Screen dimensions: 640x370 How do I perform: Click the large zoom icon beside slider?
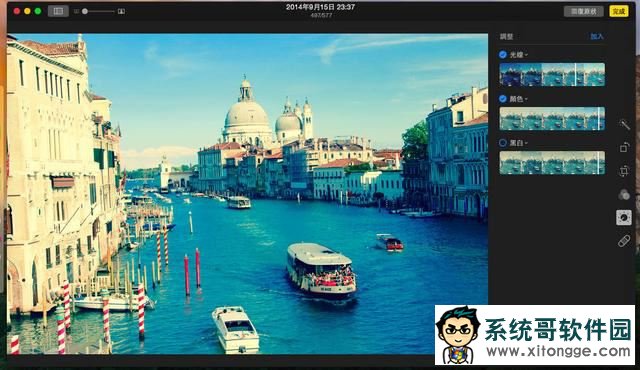tap(121, 11)
